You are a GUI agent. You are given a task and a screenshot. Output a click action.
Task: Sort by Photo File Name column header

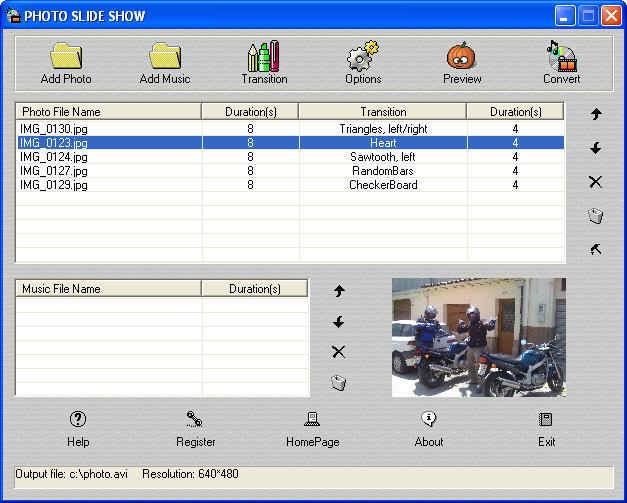pyautogui.click(x=108, y=112)
